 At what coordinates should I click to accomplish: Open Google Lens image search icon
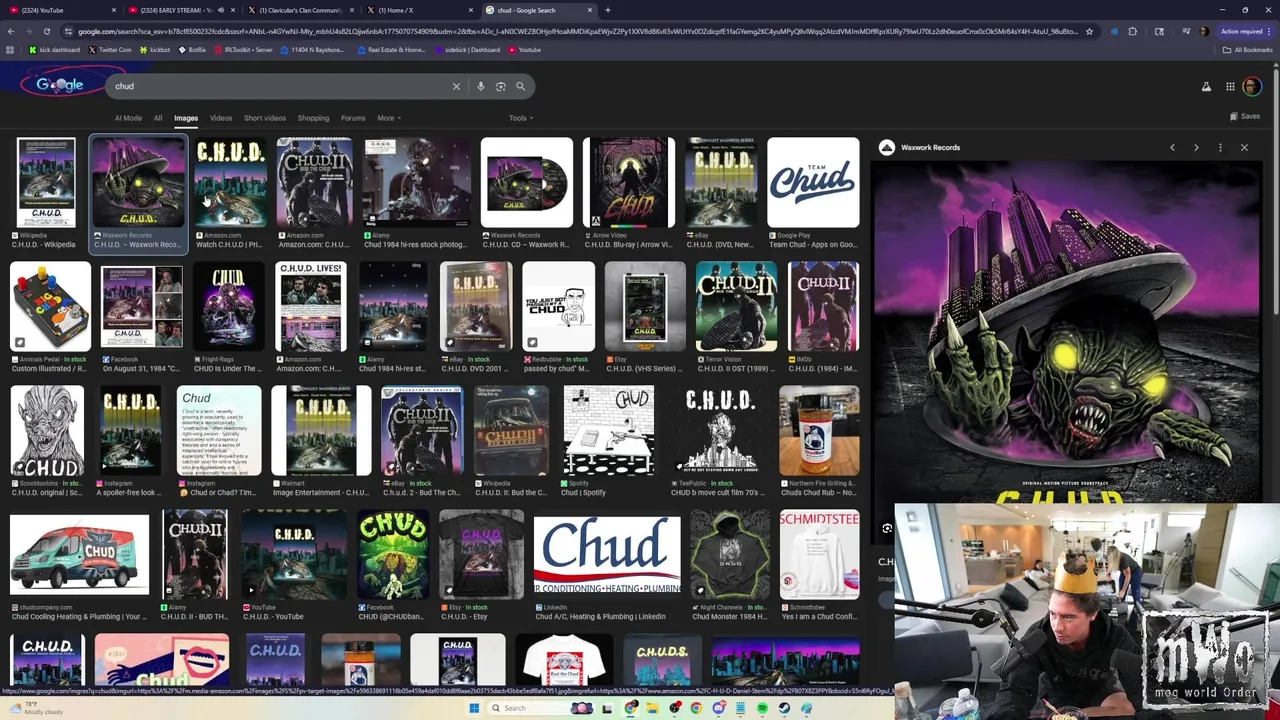(500, 86)
